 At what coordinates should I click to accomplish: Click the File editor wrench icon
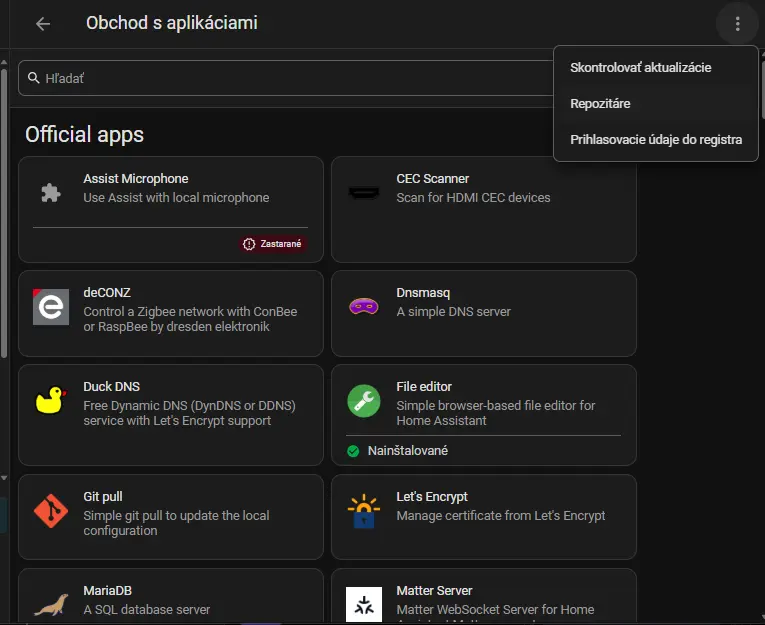click(x=363, y=401)
